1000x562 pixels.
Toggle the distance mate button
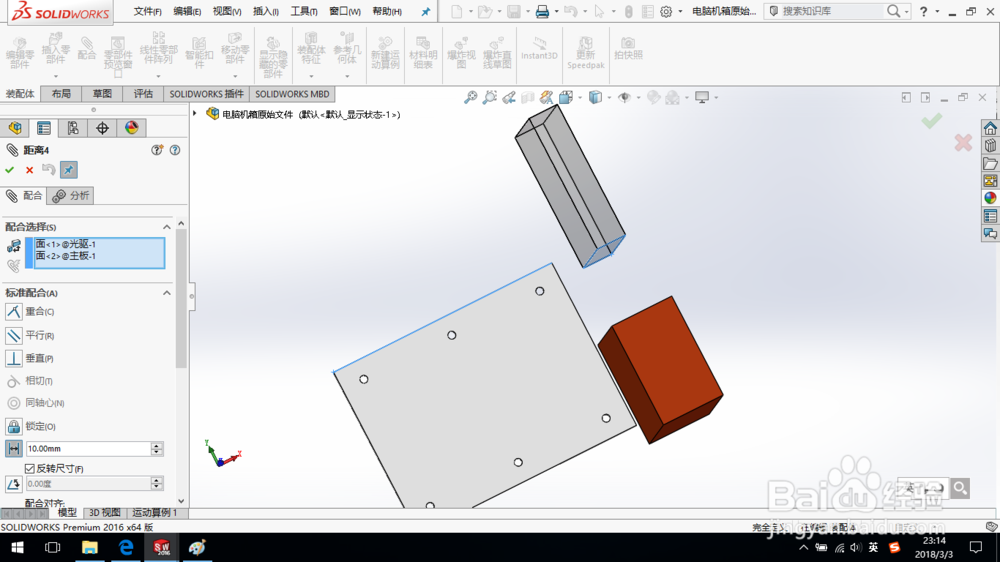pyautogui.click(x=13, y=448)
